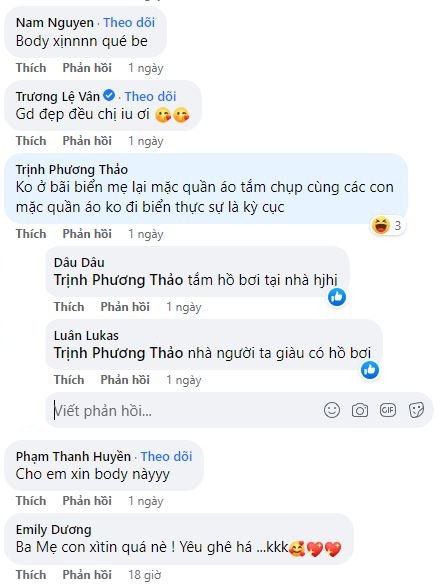
Task: Follow Trương Lệ Vân via Theo dõi
Action: [151, 96]
